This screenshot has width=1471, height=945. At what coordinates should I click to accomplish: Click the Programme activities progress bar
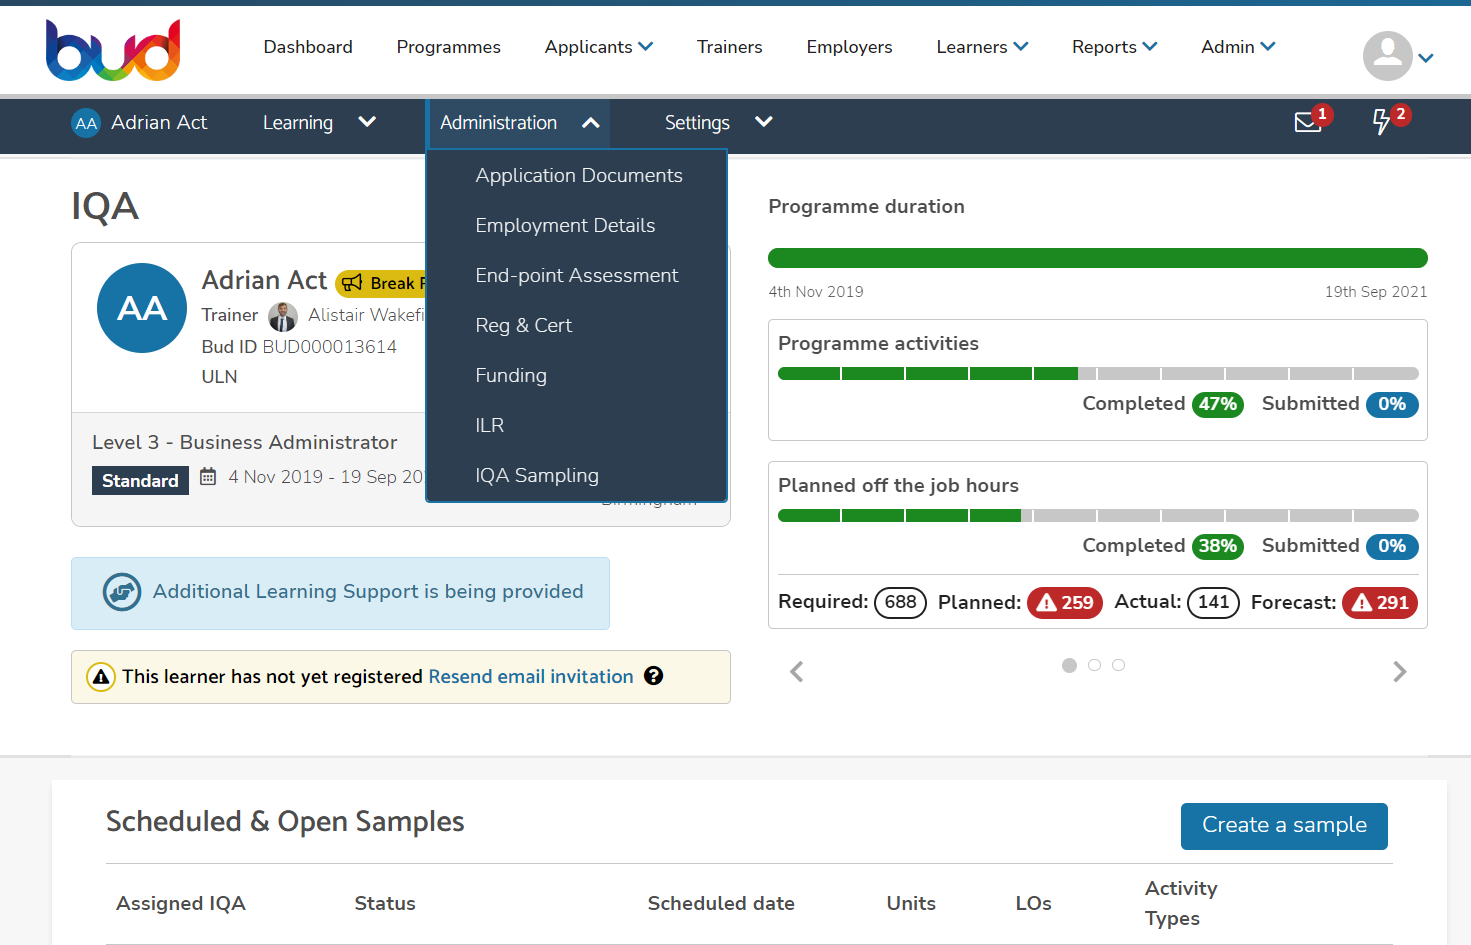click(x=1097, y=374)
